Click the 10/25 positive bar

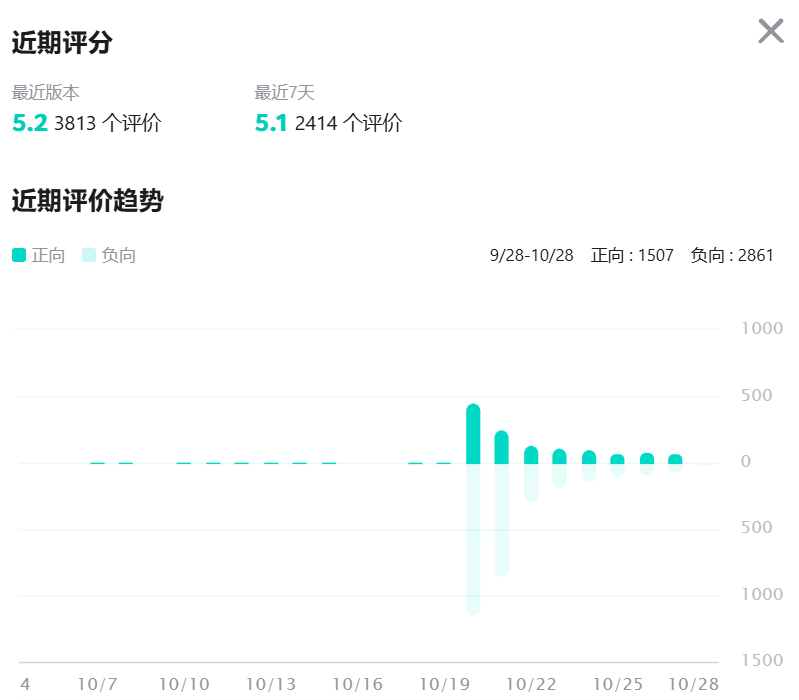tap(618, 459)
